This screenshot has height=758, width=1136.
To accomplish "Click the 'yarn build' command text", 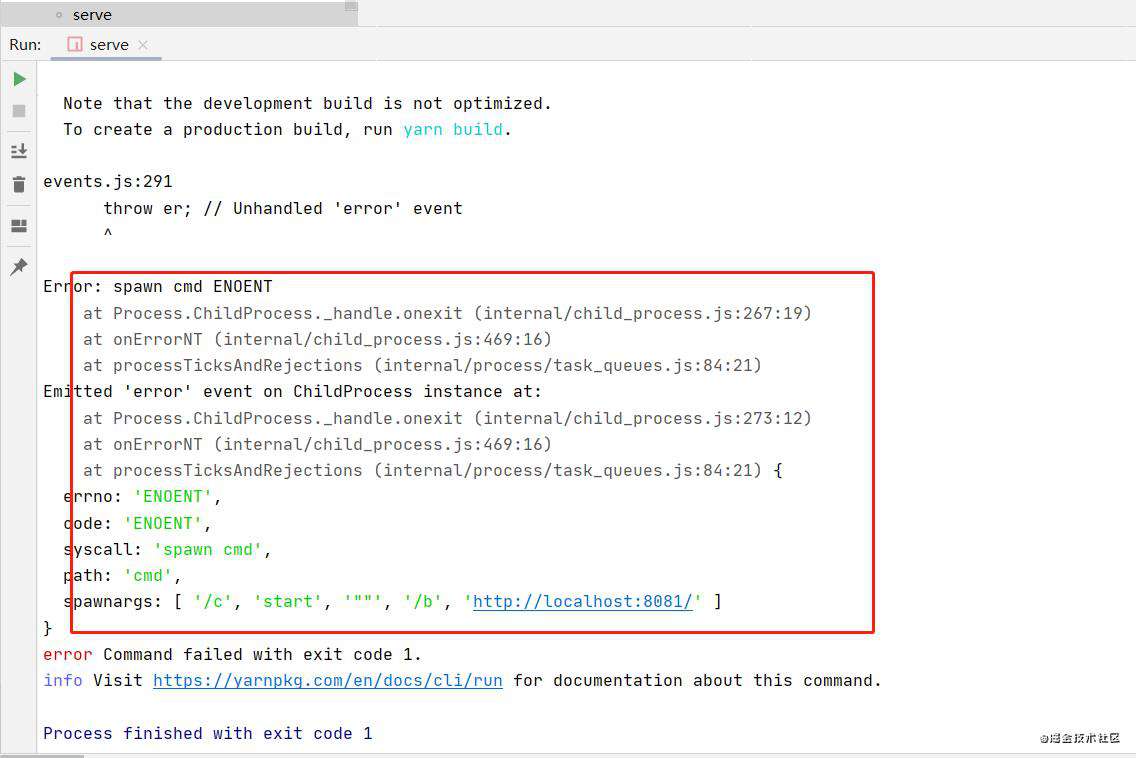I will [453, 130].
